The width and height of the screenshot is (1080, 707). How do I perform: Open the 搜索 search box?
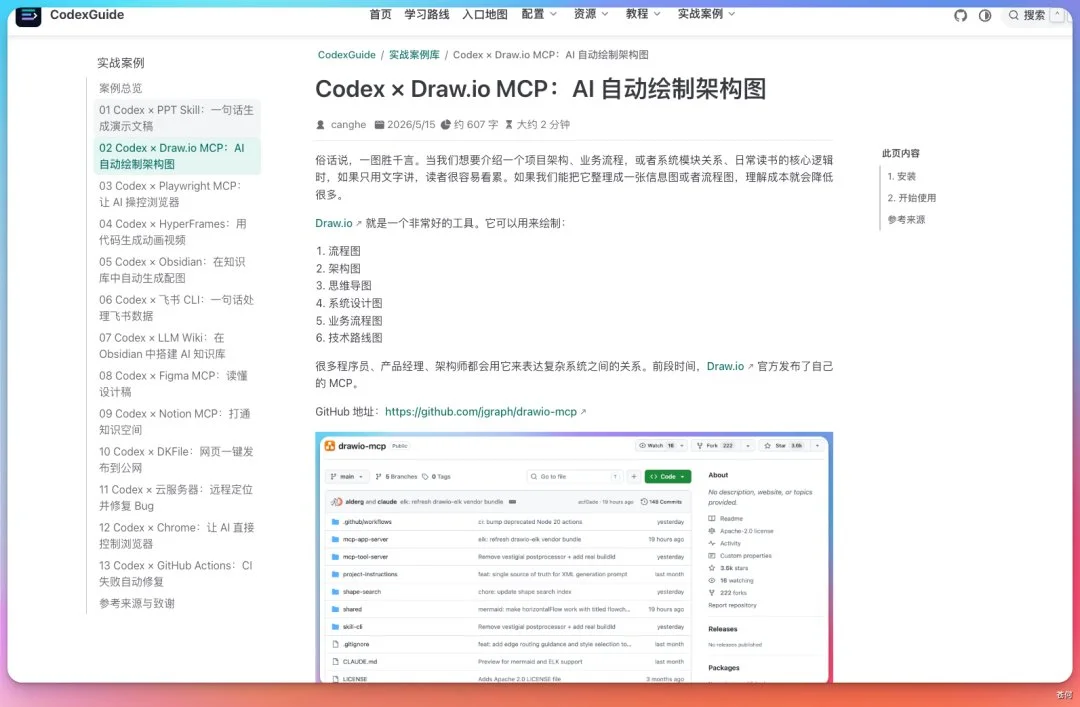(x=1035, y=15)
